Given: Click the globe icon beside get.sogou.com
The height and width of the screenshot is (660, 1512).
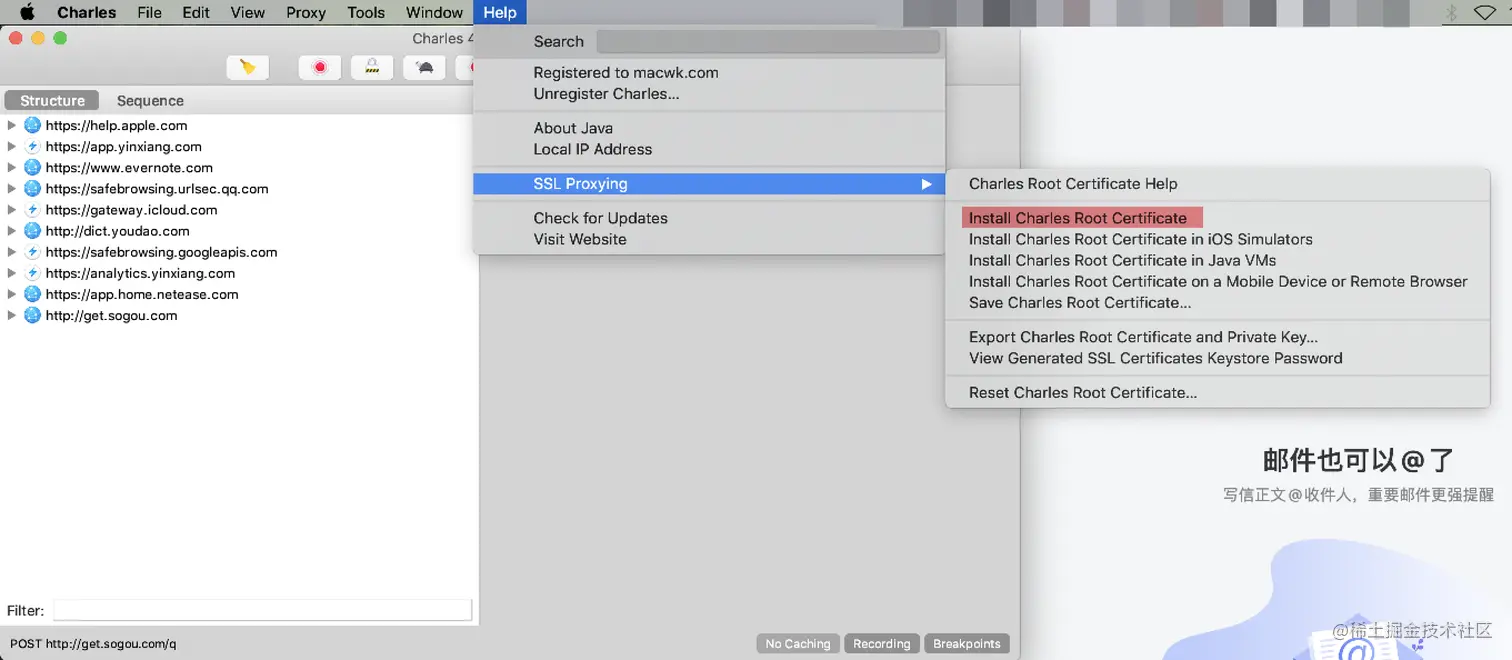Looking at the screenshot, I should 32,315.
